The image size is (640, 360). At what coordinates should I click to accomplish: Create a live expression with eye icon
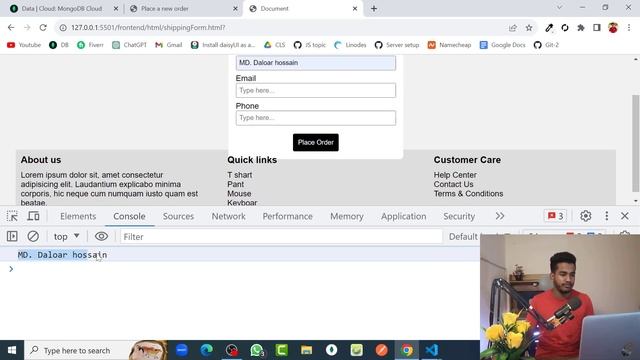[101, 236]
